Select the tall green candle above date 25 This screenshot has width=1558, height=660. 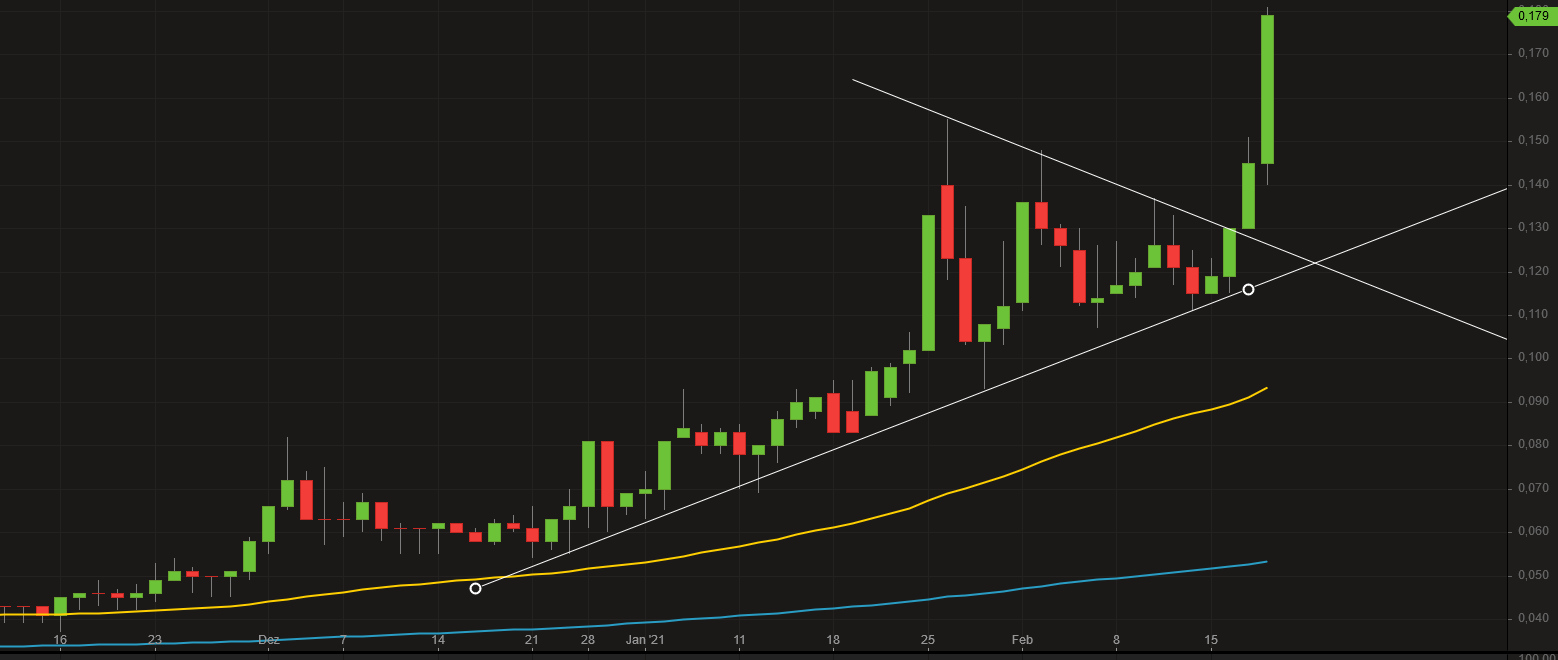tap(928, 283)
